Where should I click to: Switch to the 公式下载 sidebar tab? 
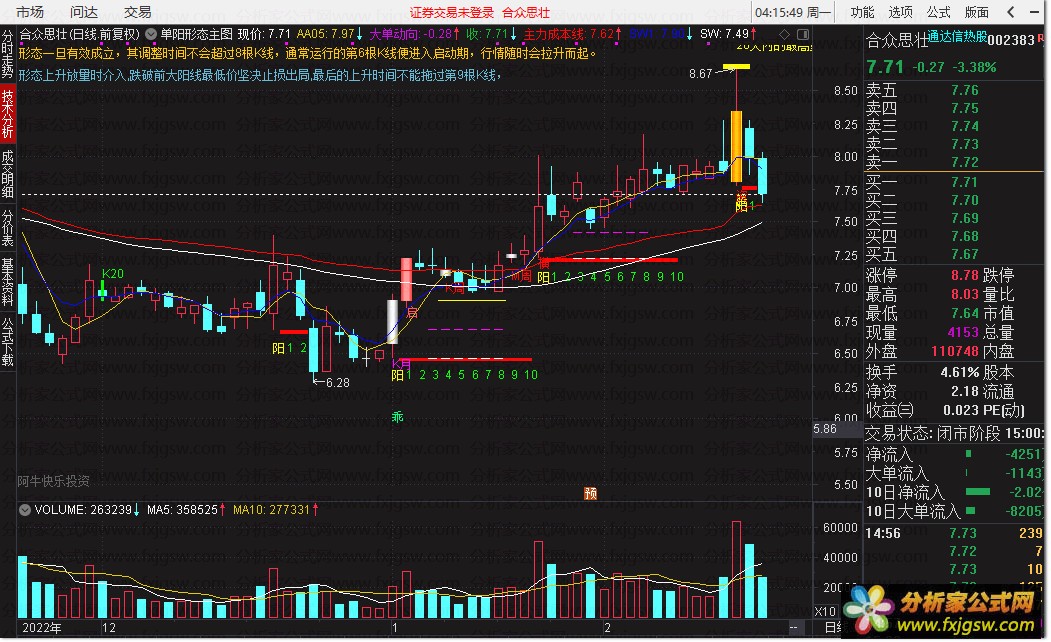(7, 341)
